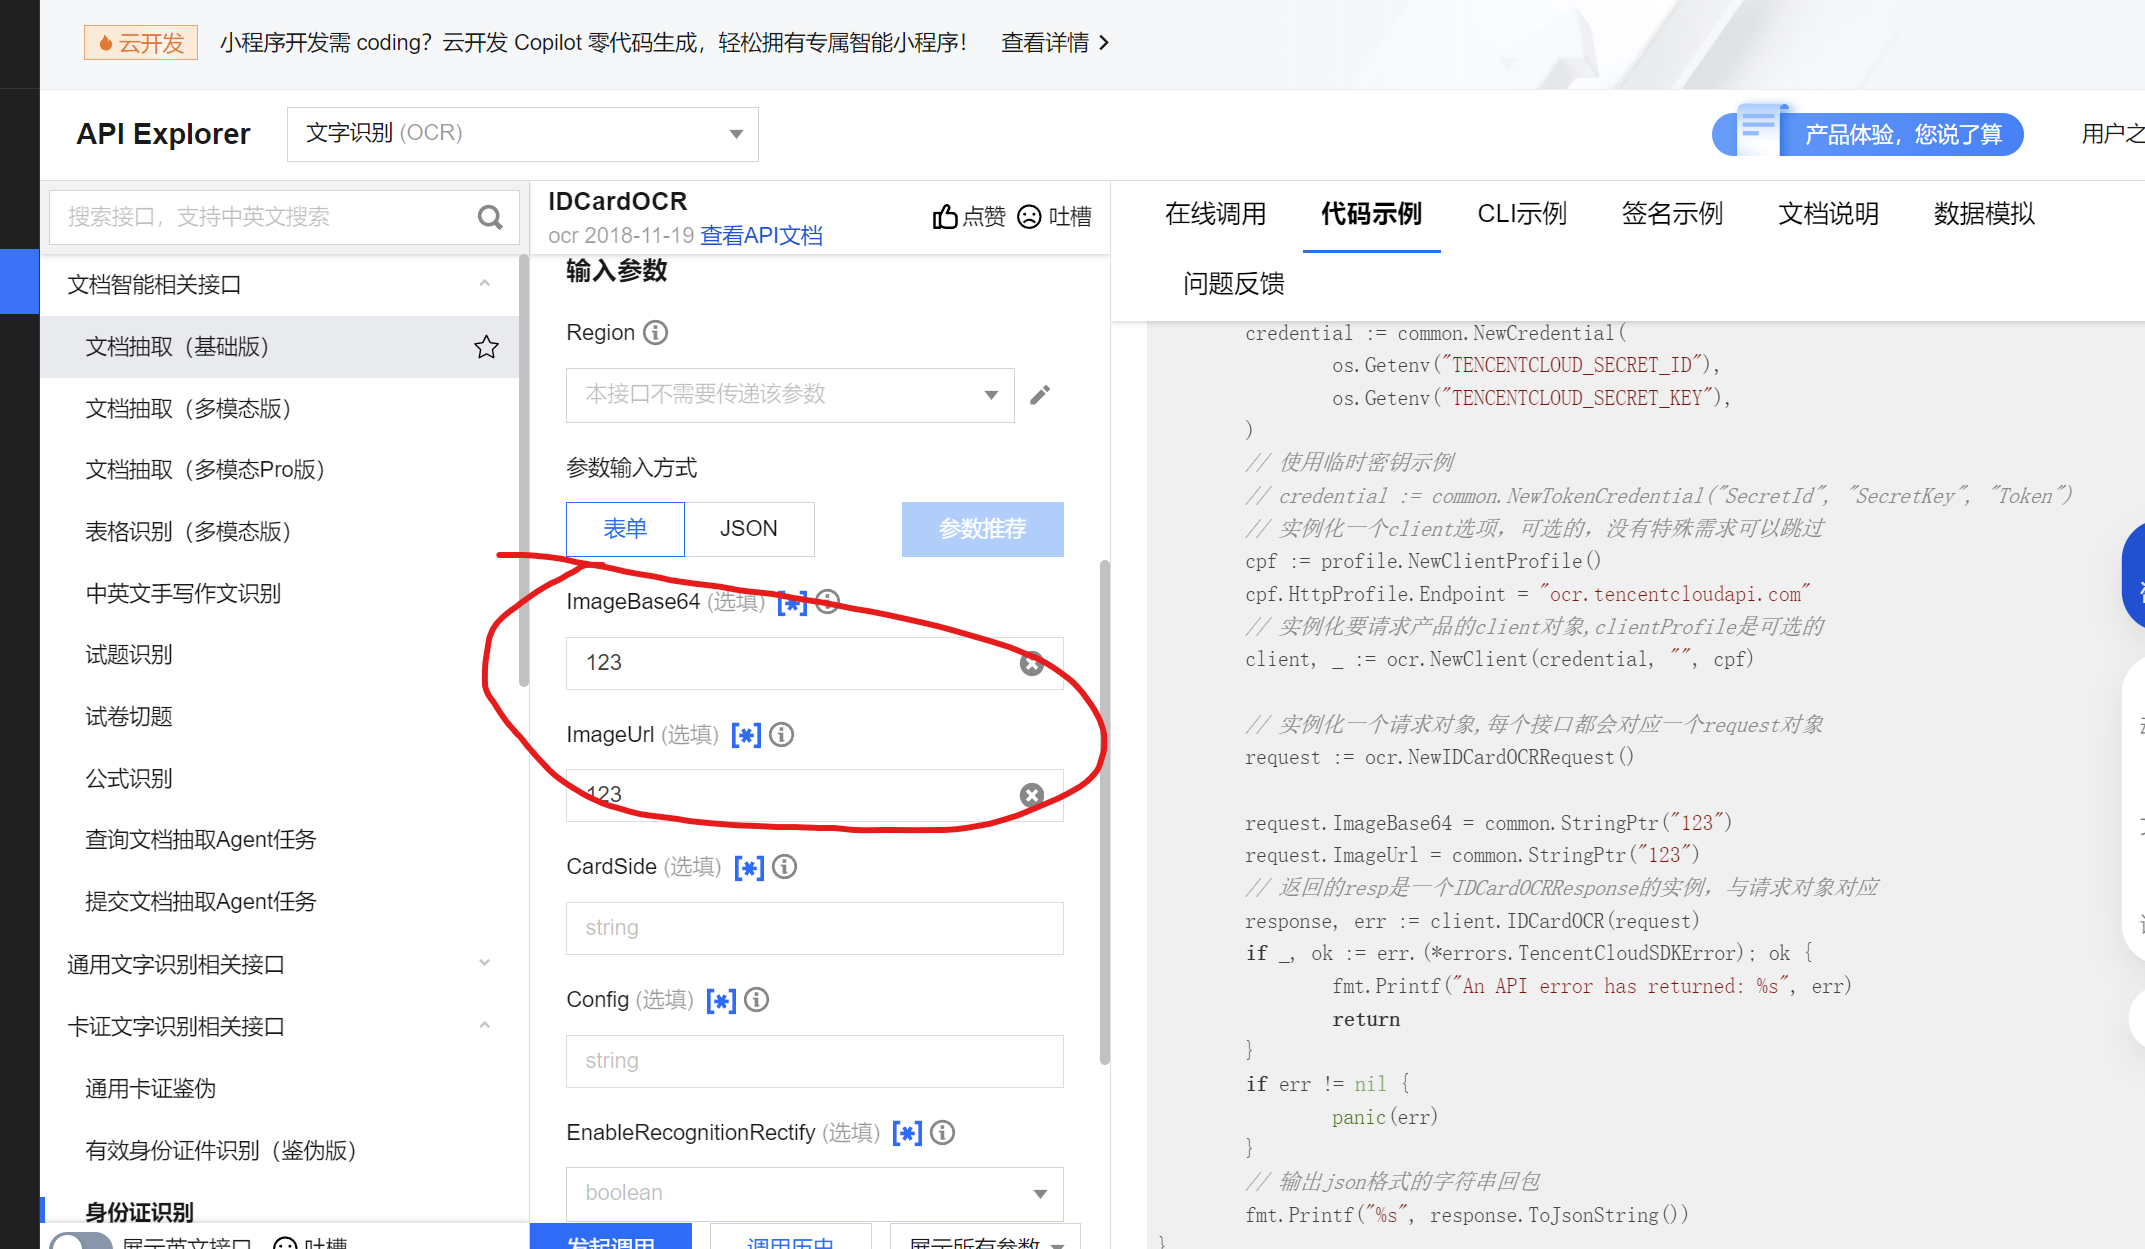Clear the ImageUrl field with x icon
The image size is (2145, 1249).
click(1031, 795)
